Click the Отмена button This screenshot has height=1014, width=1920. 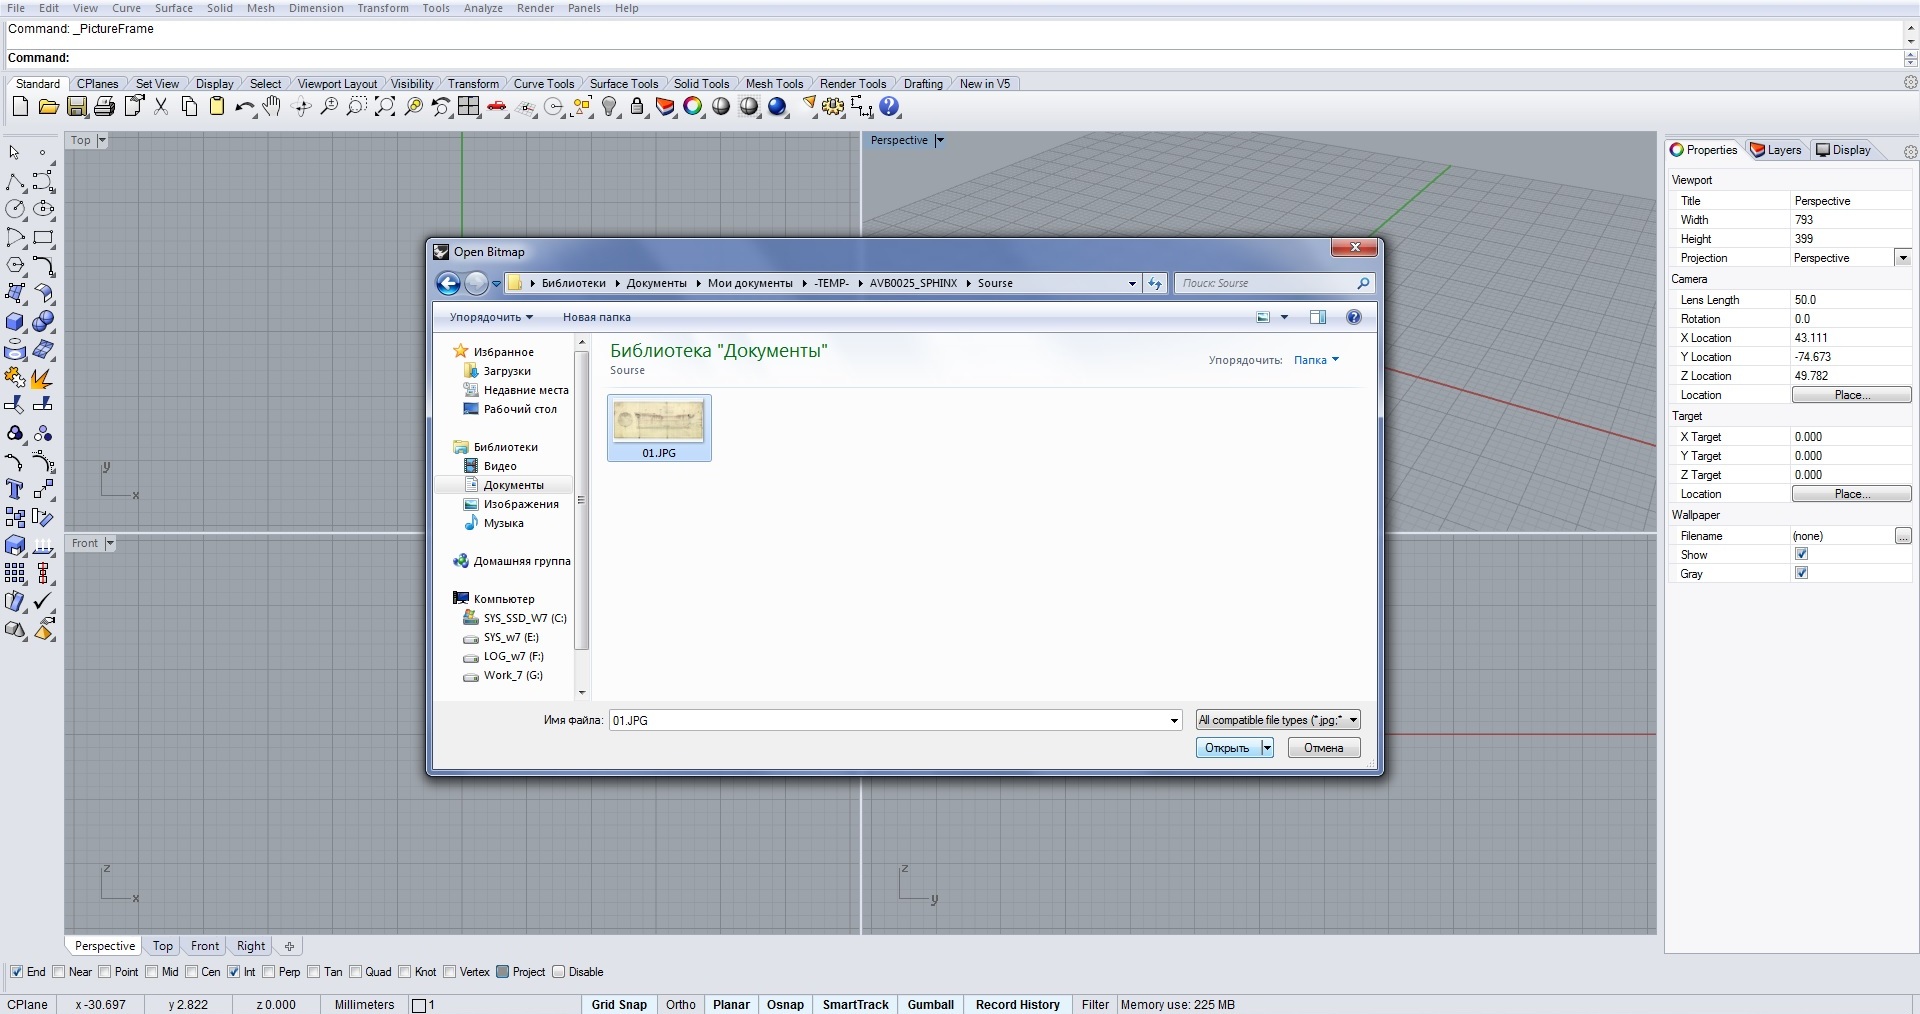pos(1323,748)
